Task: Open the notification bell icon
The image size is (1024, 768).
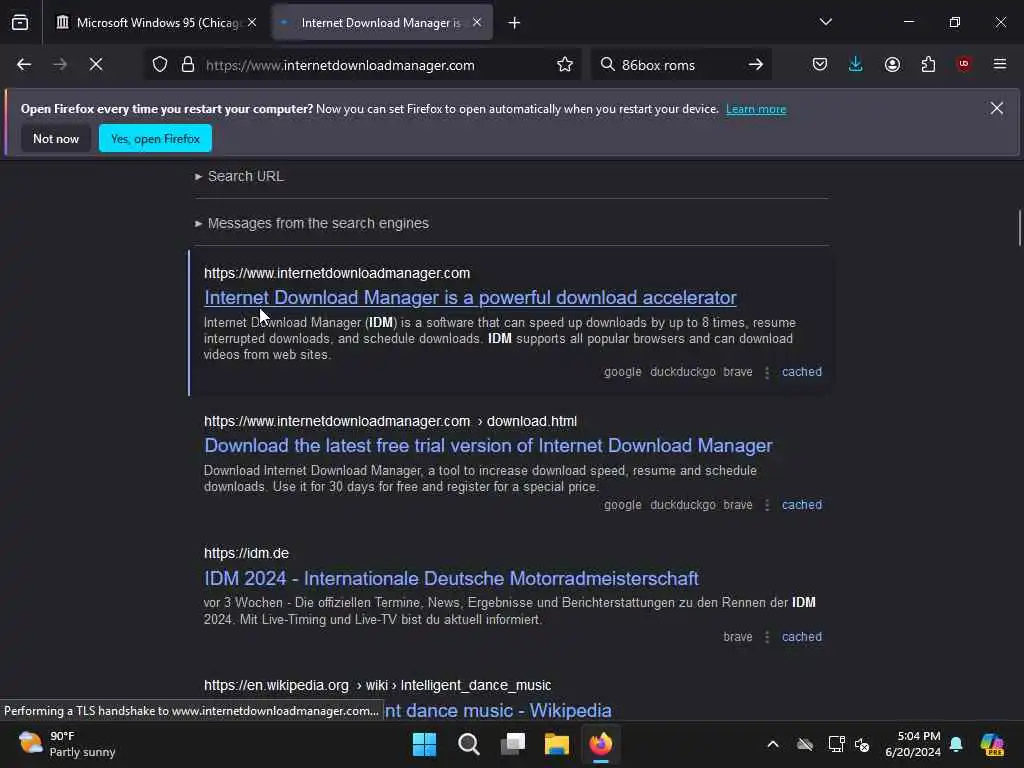Action: tap(956, 744)
